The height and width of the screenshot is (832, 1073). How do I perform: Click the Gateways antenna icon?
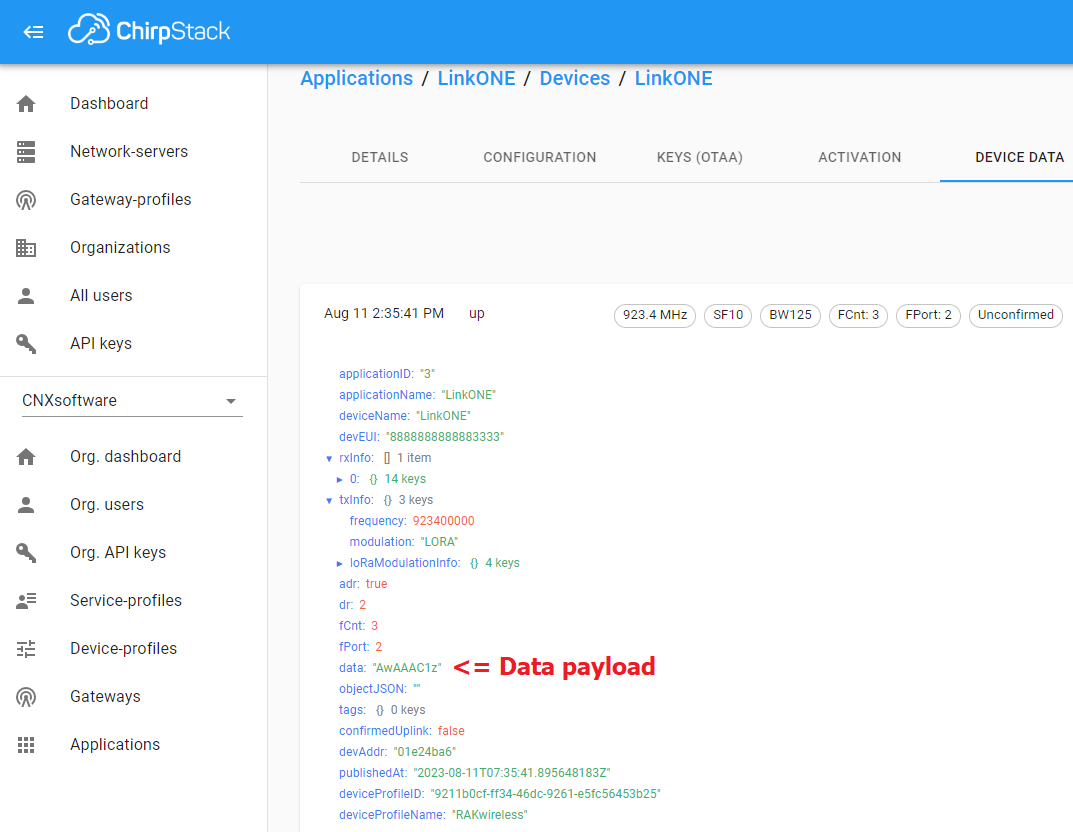point(26,697)
